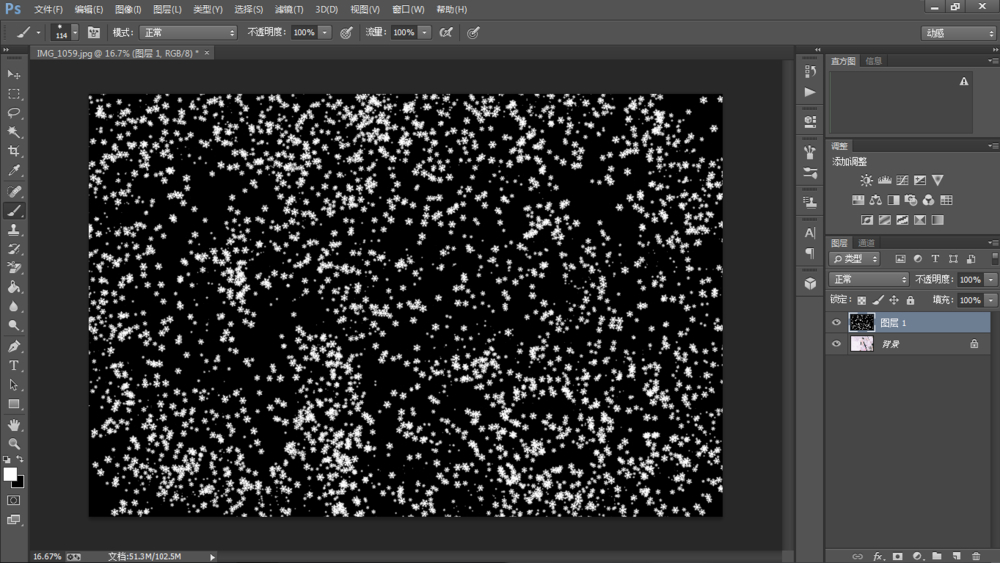Toggle lock position
Image resolution: width=1000 pixels, height=563 pixels.
(x=894, y=300)
